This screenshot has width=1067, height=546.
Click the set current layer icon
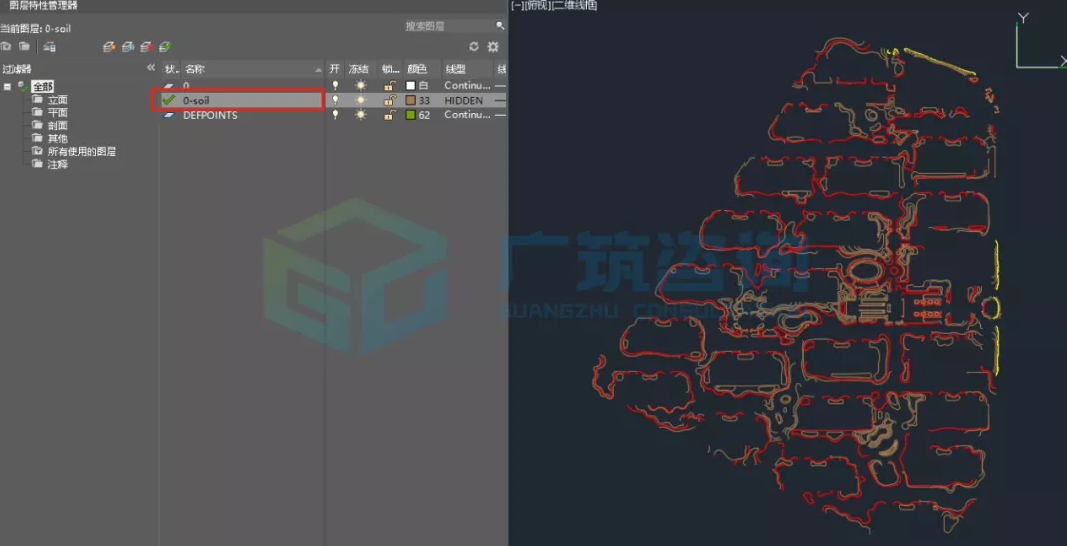[165, 47]
